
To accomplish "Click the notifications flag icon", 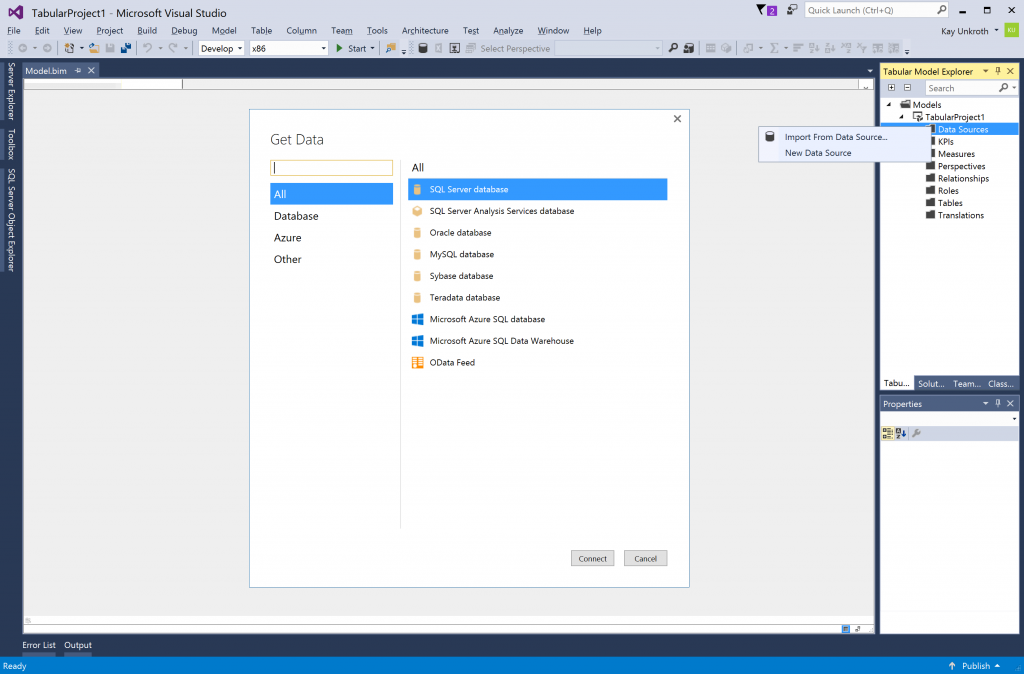I will click(766, 10).
